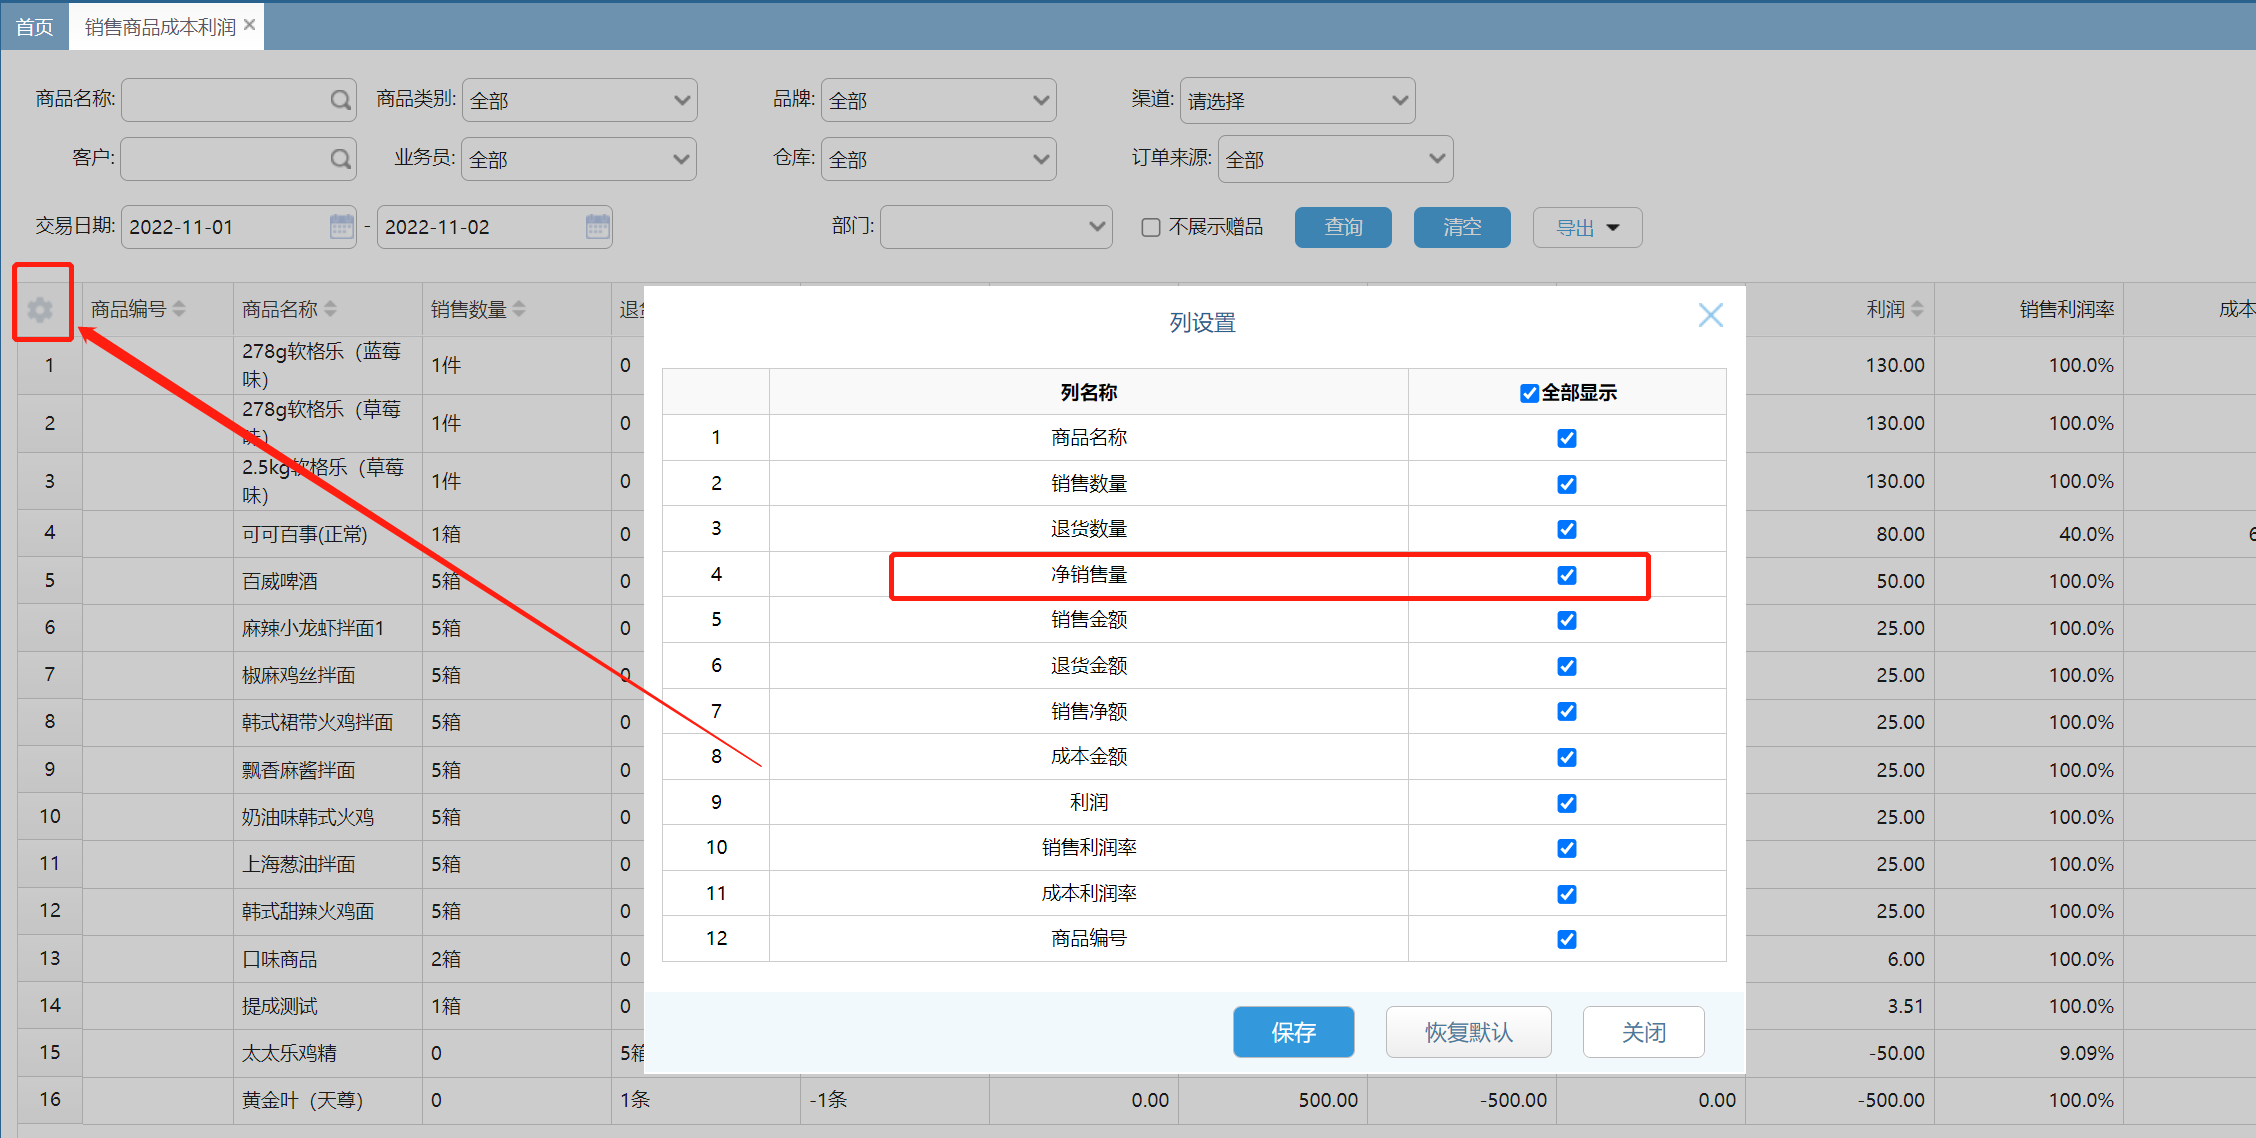Image resolution: width=2256 pixels, height=1138 pixels.
Task: Open the 渠道 dropdown
Action: click(x=1297, y=100)
